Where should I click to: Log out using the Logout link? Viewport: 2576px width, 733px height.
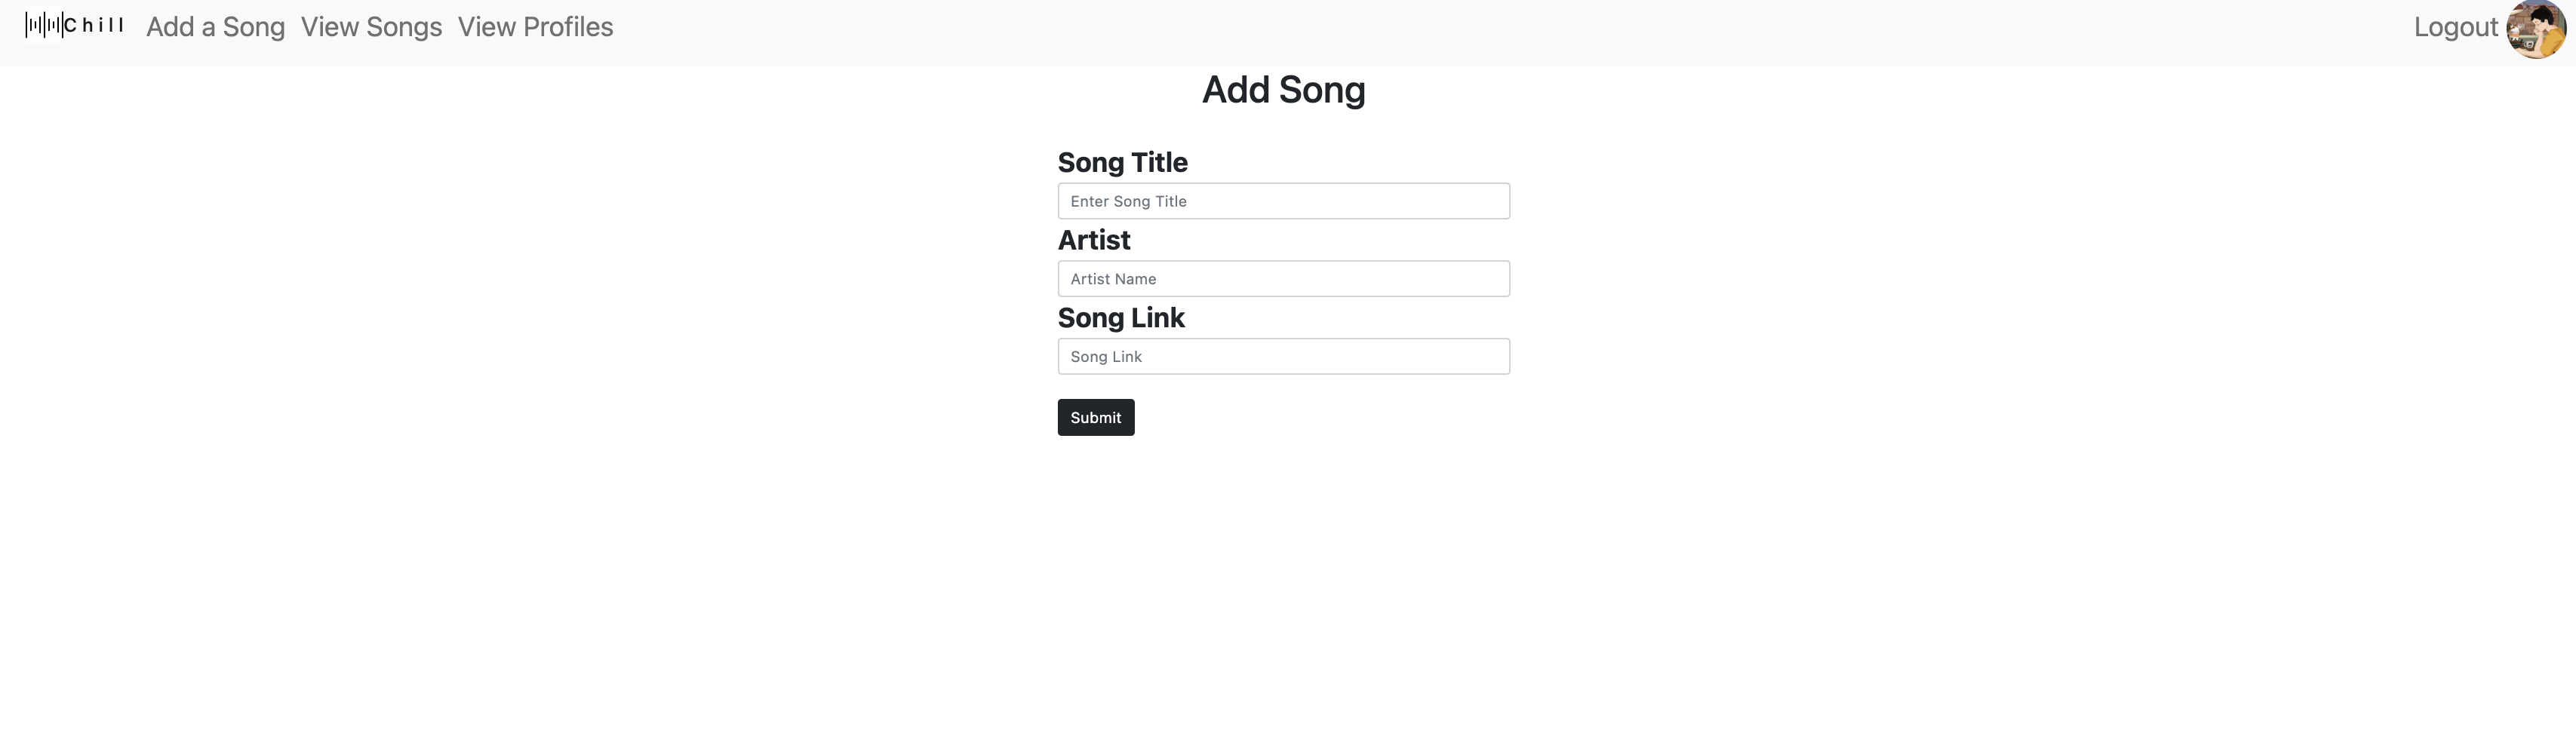tap(2456, 27)
